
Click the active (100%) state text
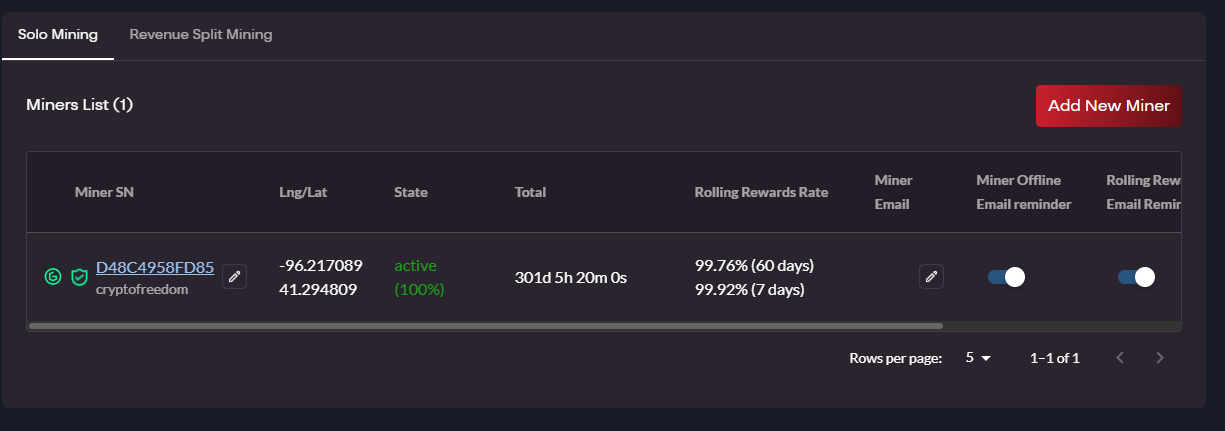click(419, 277)
